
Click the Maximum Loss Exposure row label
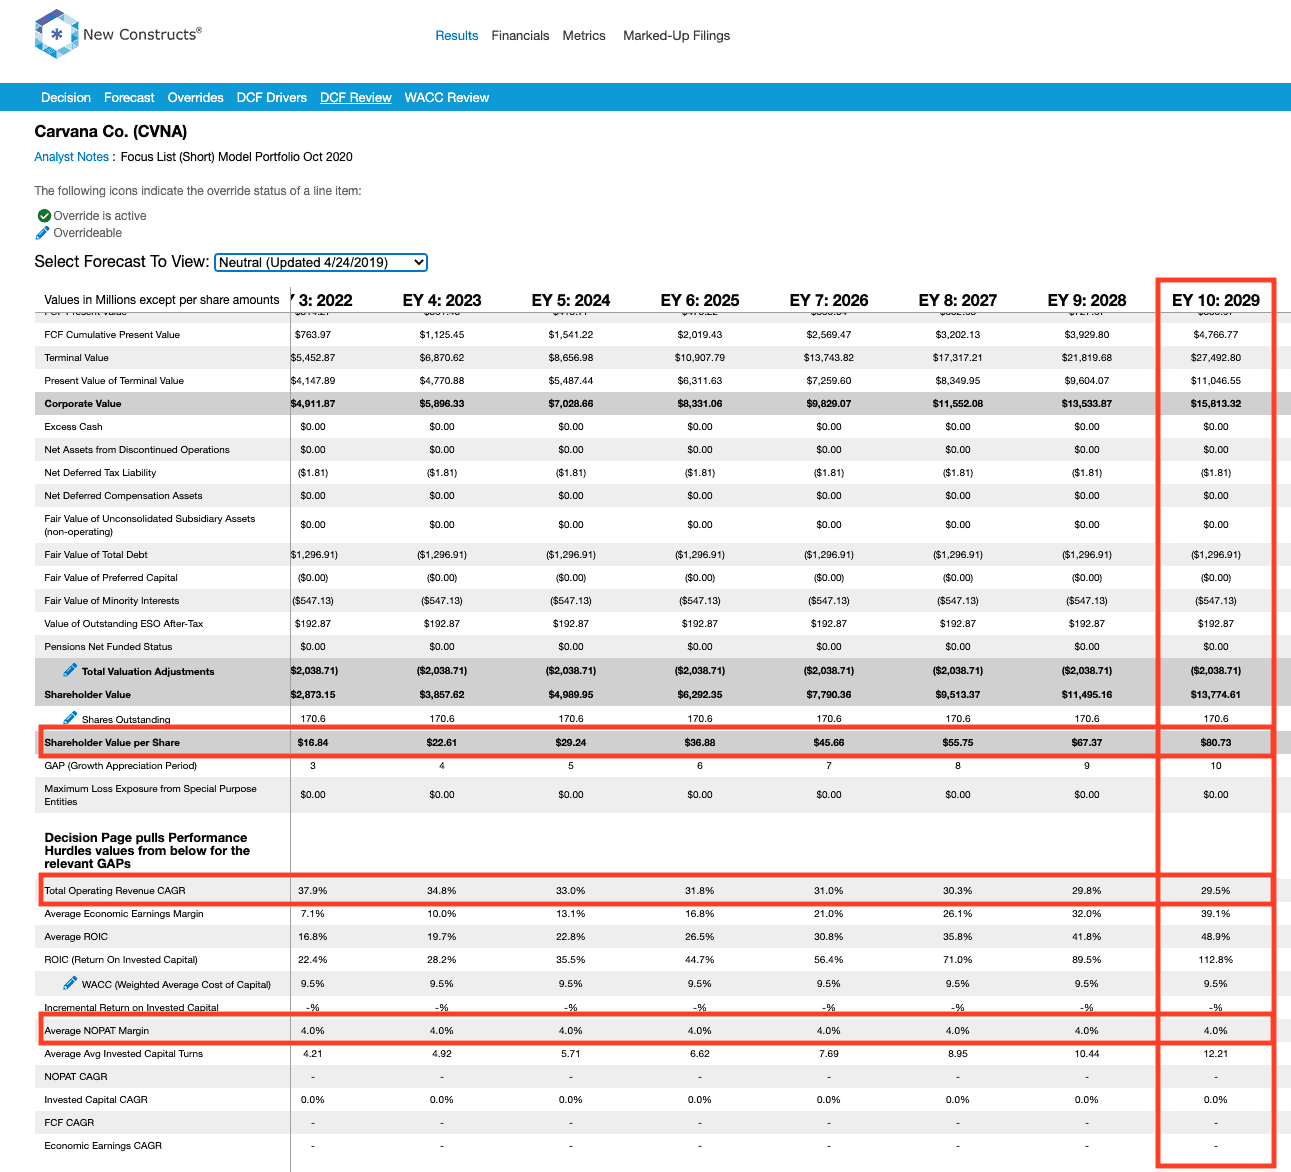click(x=150, y=795)
